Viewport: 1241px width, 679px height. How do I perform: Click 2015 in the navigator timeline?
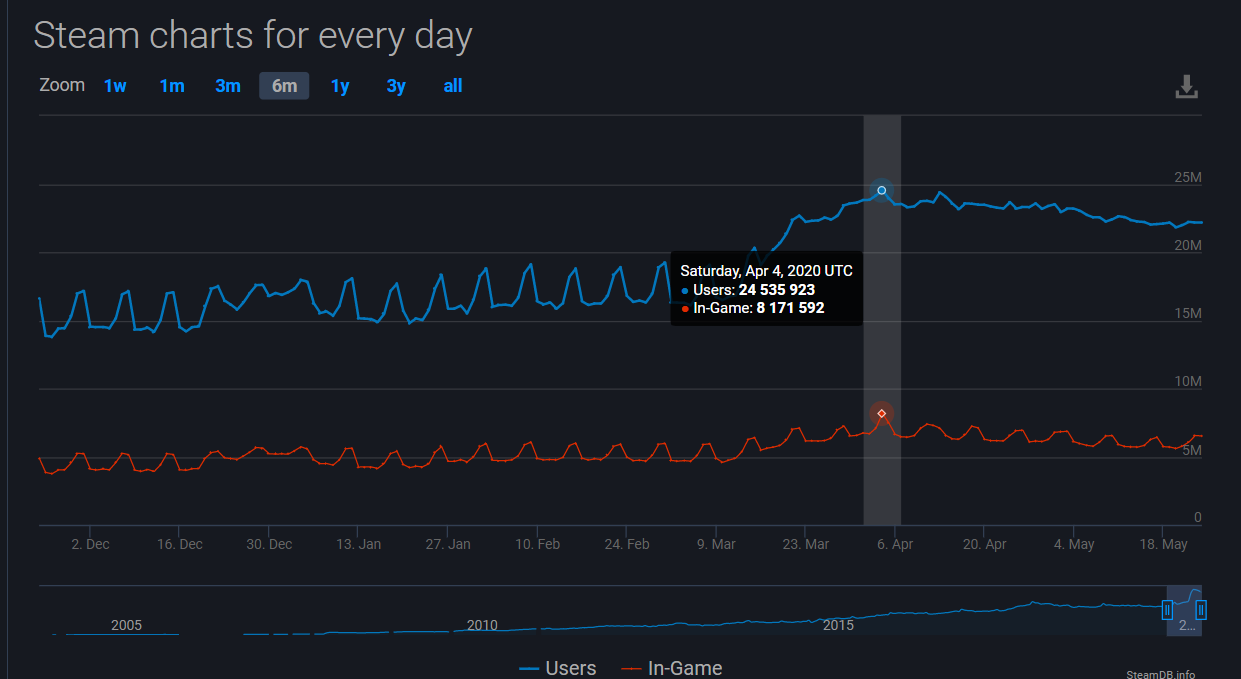(838, 625)
